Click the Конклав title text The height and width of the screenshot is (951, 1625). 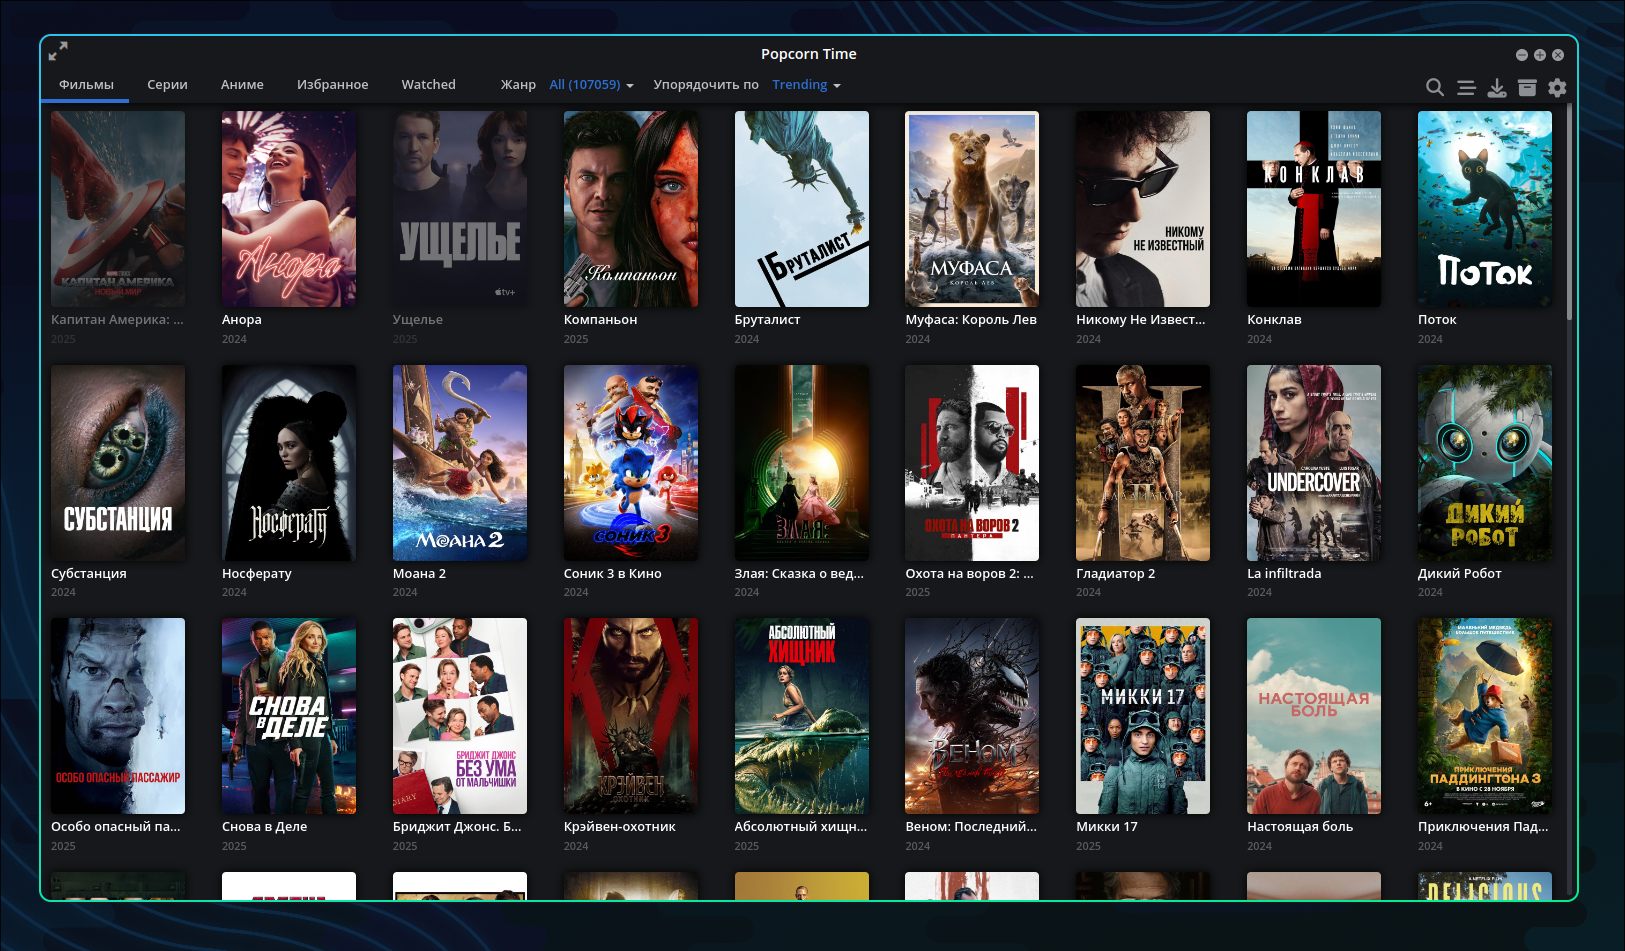point(1274,320)
